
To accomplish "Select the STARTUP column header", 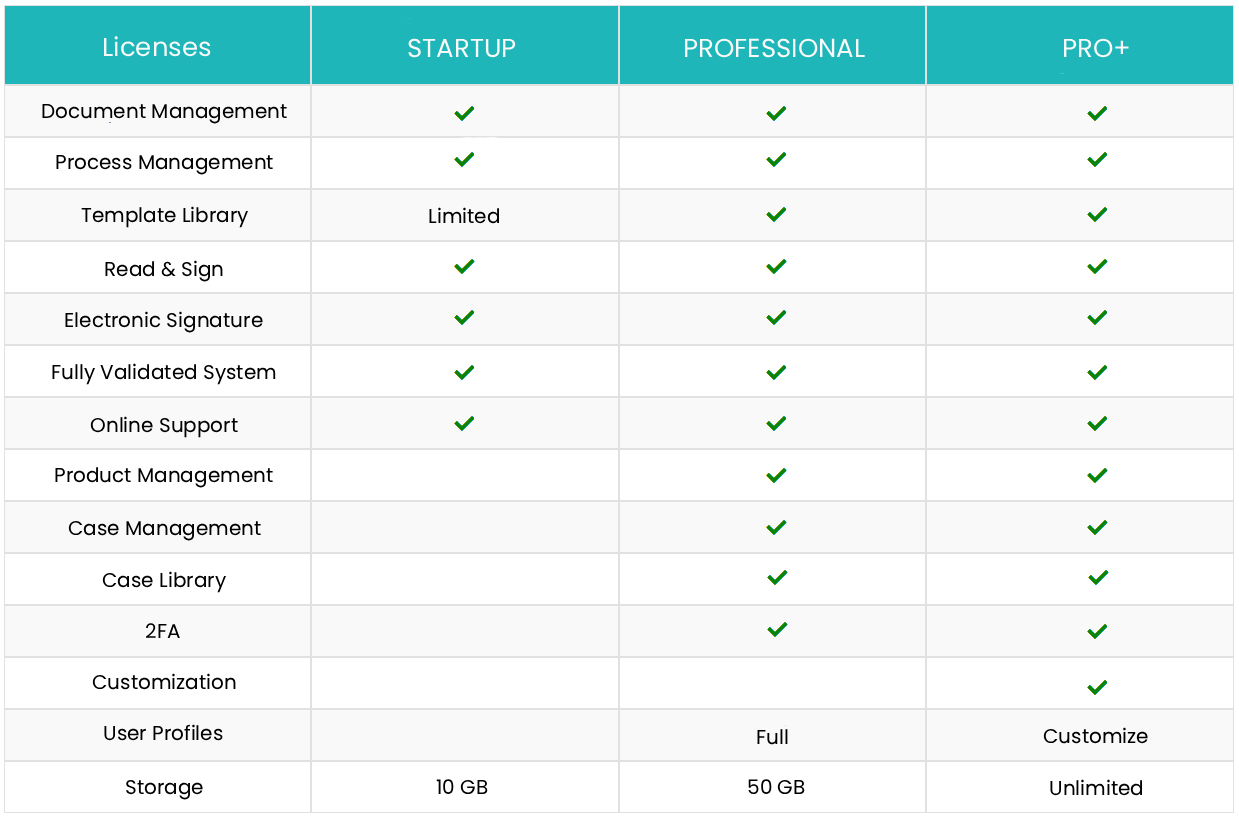I will [462, 48].
